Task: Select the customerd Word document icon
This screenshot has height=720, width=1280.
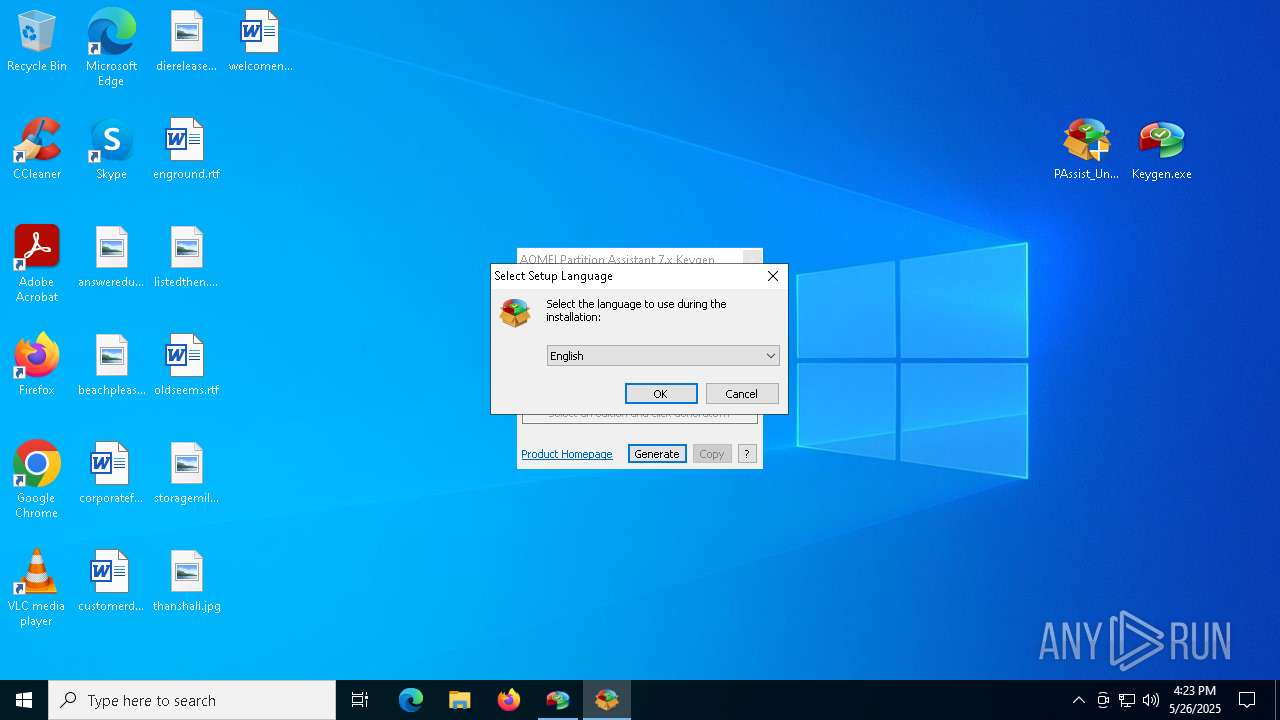Action: tap(111, 582)
